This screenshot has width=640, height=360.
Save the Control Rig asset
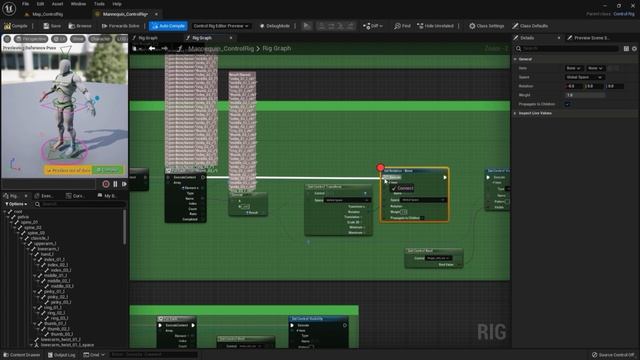point(52,26)
